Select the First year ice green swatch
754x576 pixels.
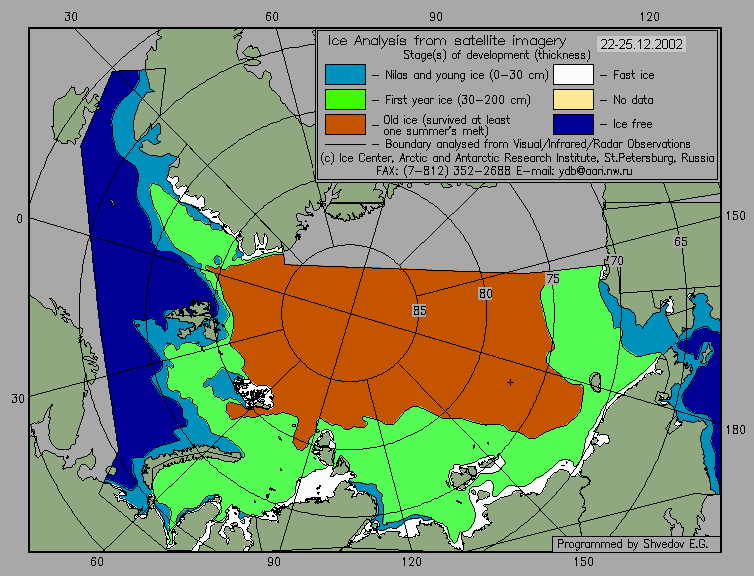click(345, 100)
